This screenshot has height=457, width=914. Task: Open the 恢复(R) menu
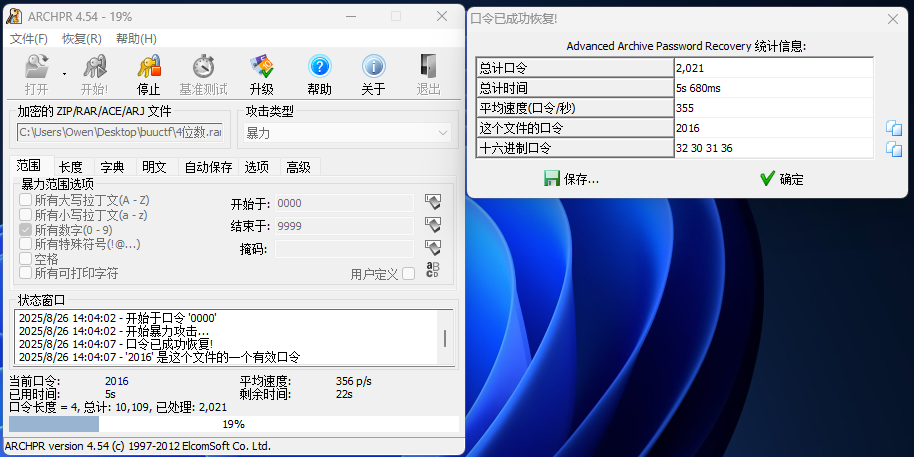click(x=82, y=38)
